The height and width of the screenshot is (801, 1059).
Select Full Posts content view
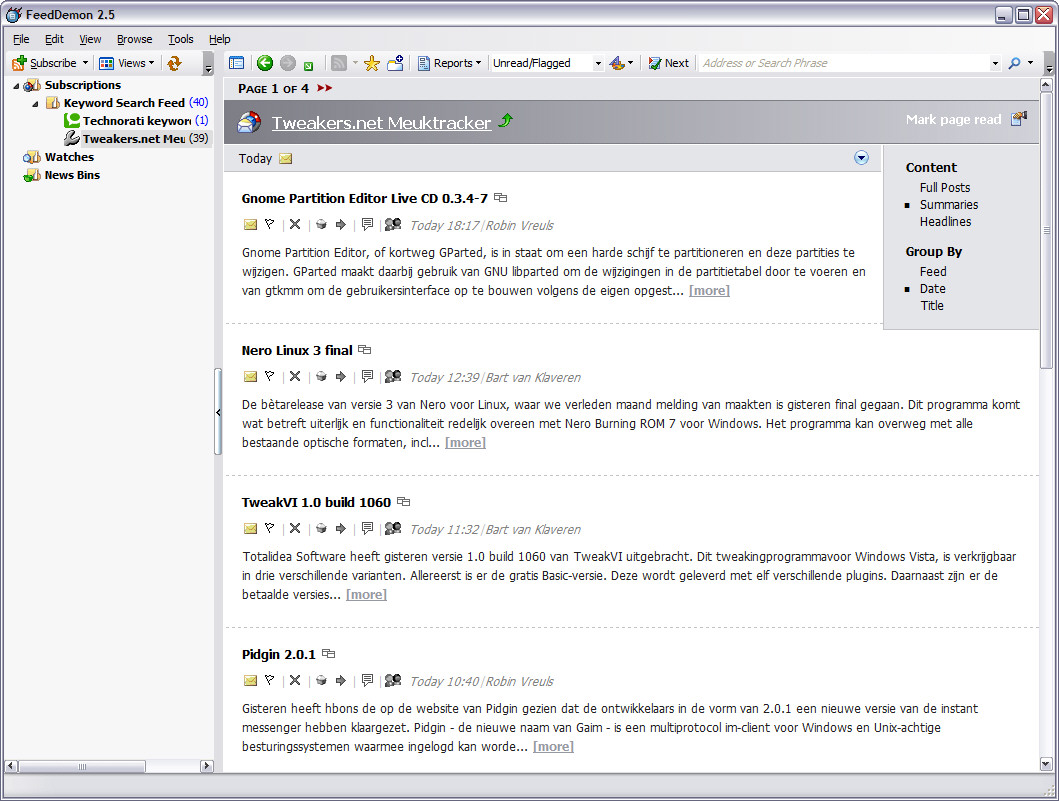pos(944,188)
